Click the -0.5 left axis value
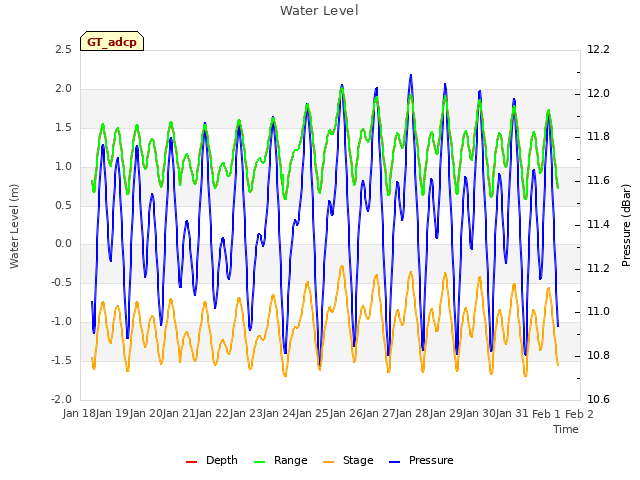 coord(61,282)
